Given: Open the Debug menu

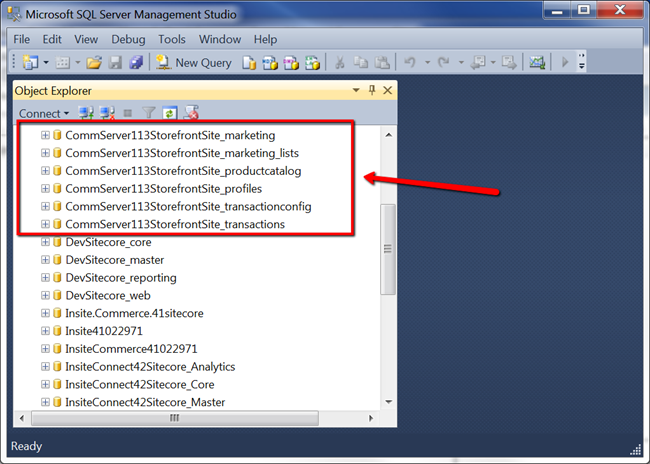Looking at the screenshot, I should click(x=128, y=39).
